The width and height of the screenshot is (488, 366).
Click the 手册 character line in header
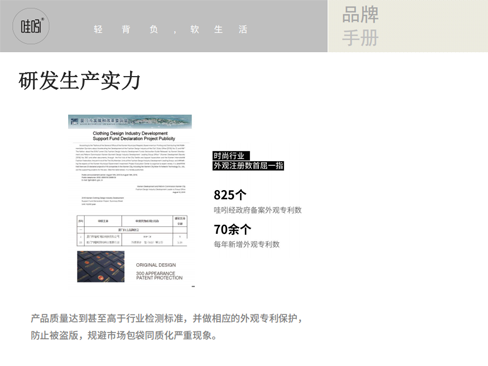pyautogui.click(x=360, y=38)
